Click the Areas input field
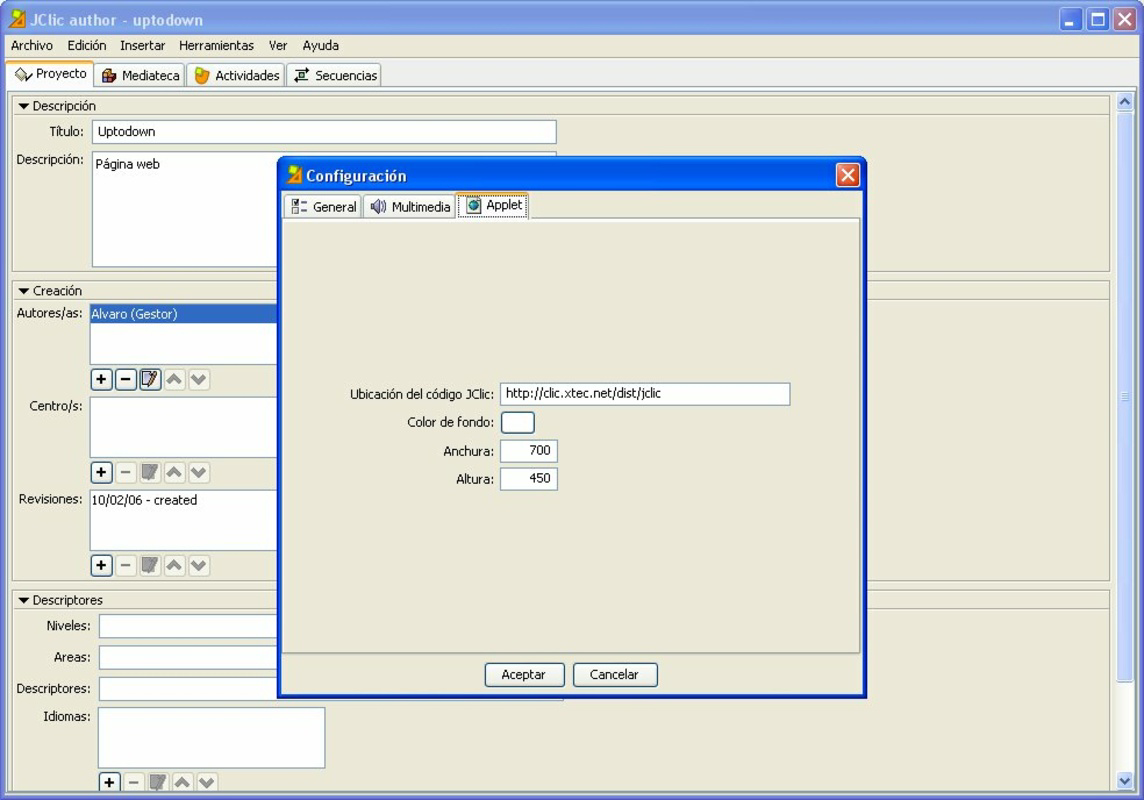 pos(188,657)
